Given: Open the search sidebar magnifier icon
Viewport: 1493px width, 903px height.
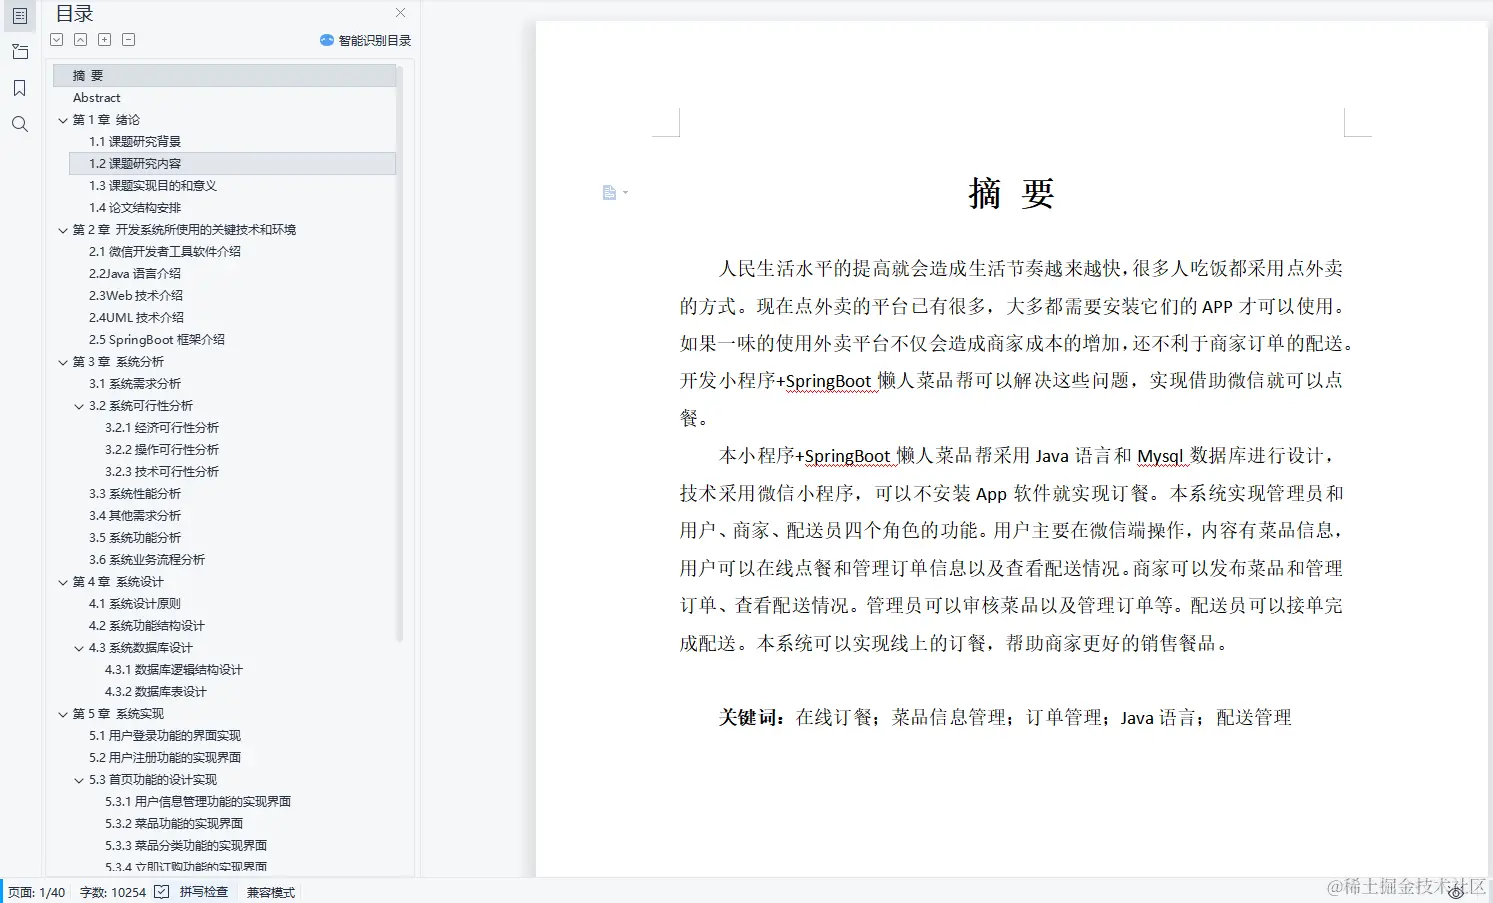Looking at the screenshot, I should tap(19, 124).
